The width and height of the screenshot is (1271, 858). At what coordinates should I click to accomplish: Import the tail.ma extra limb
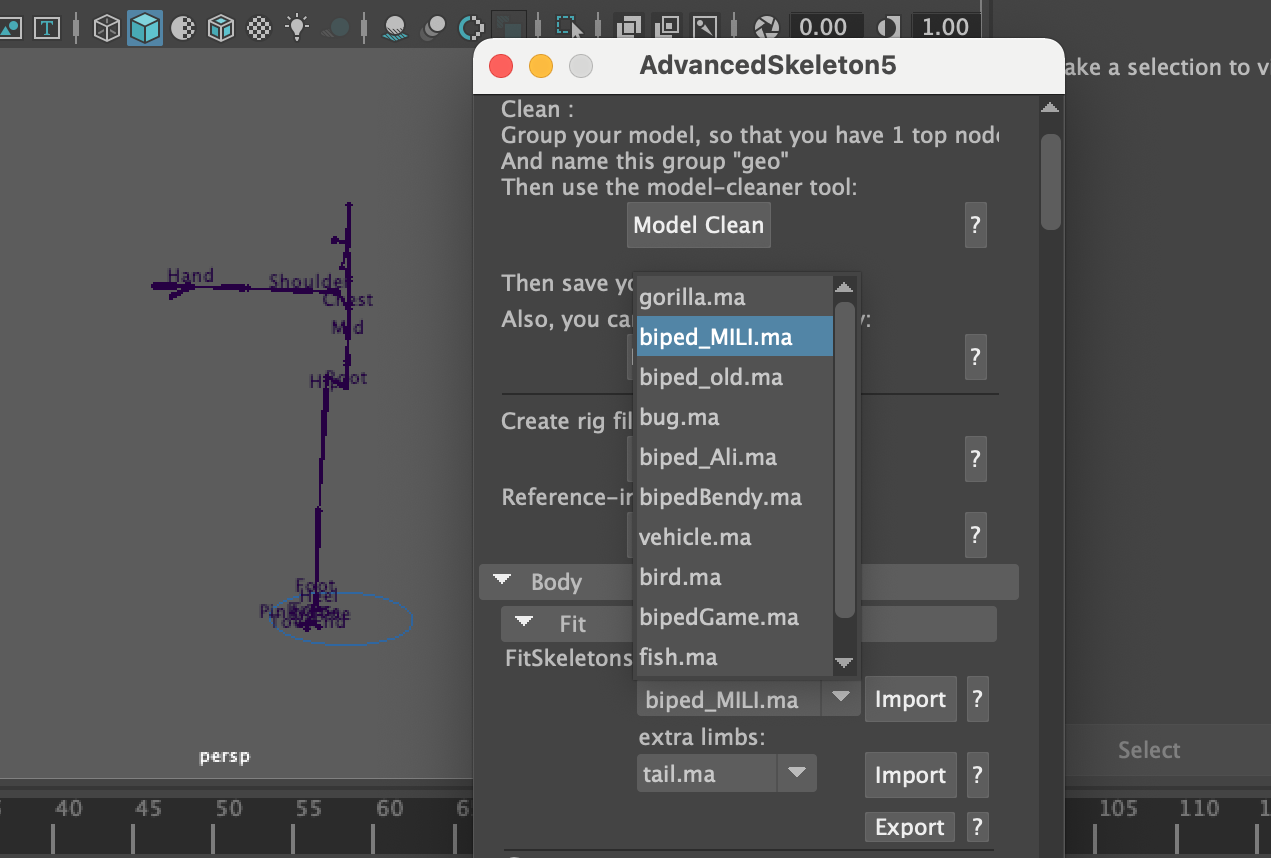(910, 775)
